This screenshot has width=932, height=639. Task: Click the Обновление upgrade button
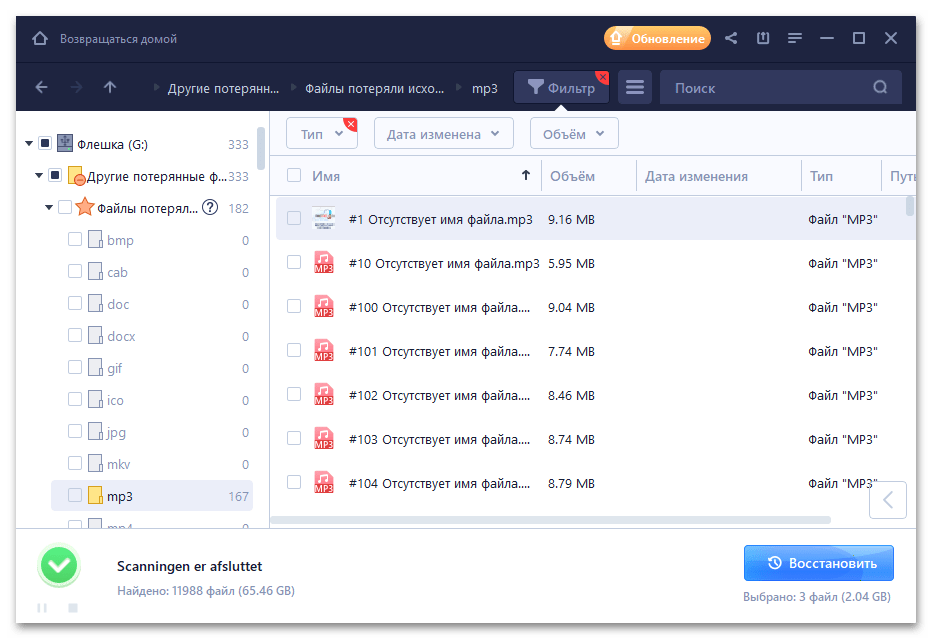tap(657, 39)
